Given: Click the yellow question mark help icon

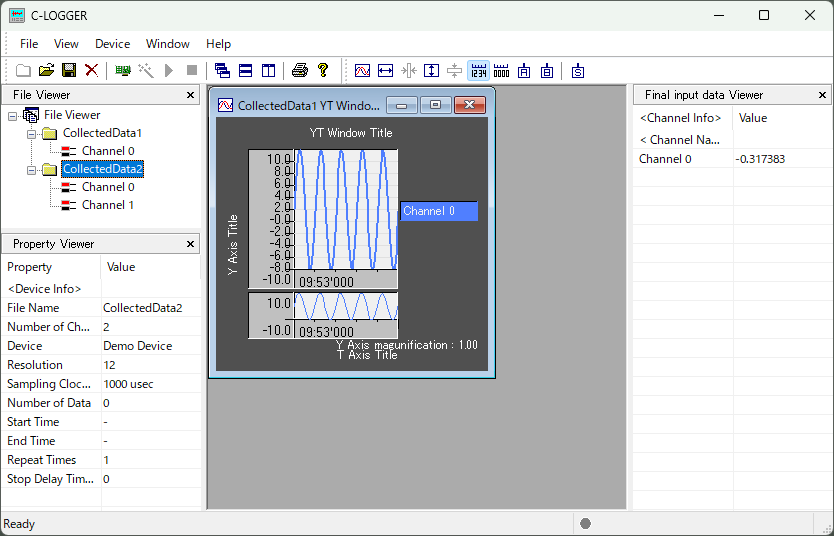Looking at the screenshot, I should click(x=322, y=70).
